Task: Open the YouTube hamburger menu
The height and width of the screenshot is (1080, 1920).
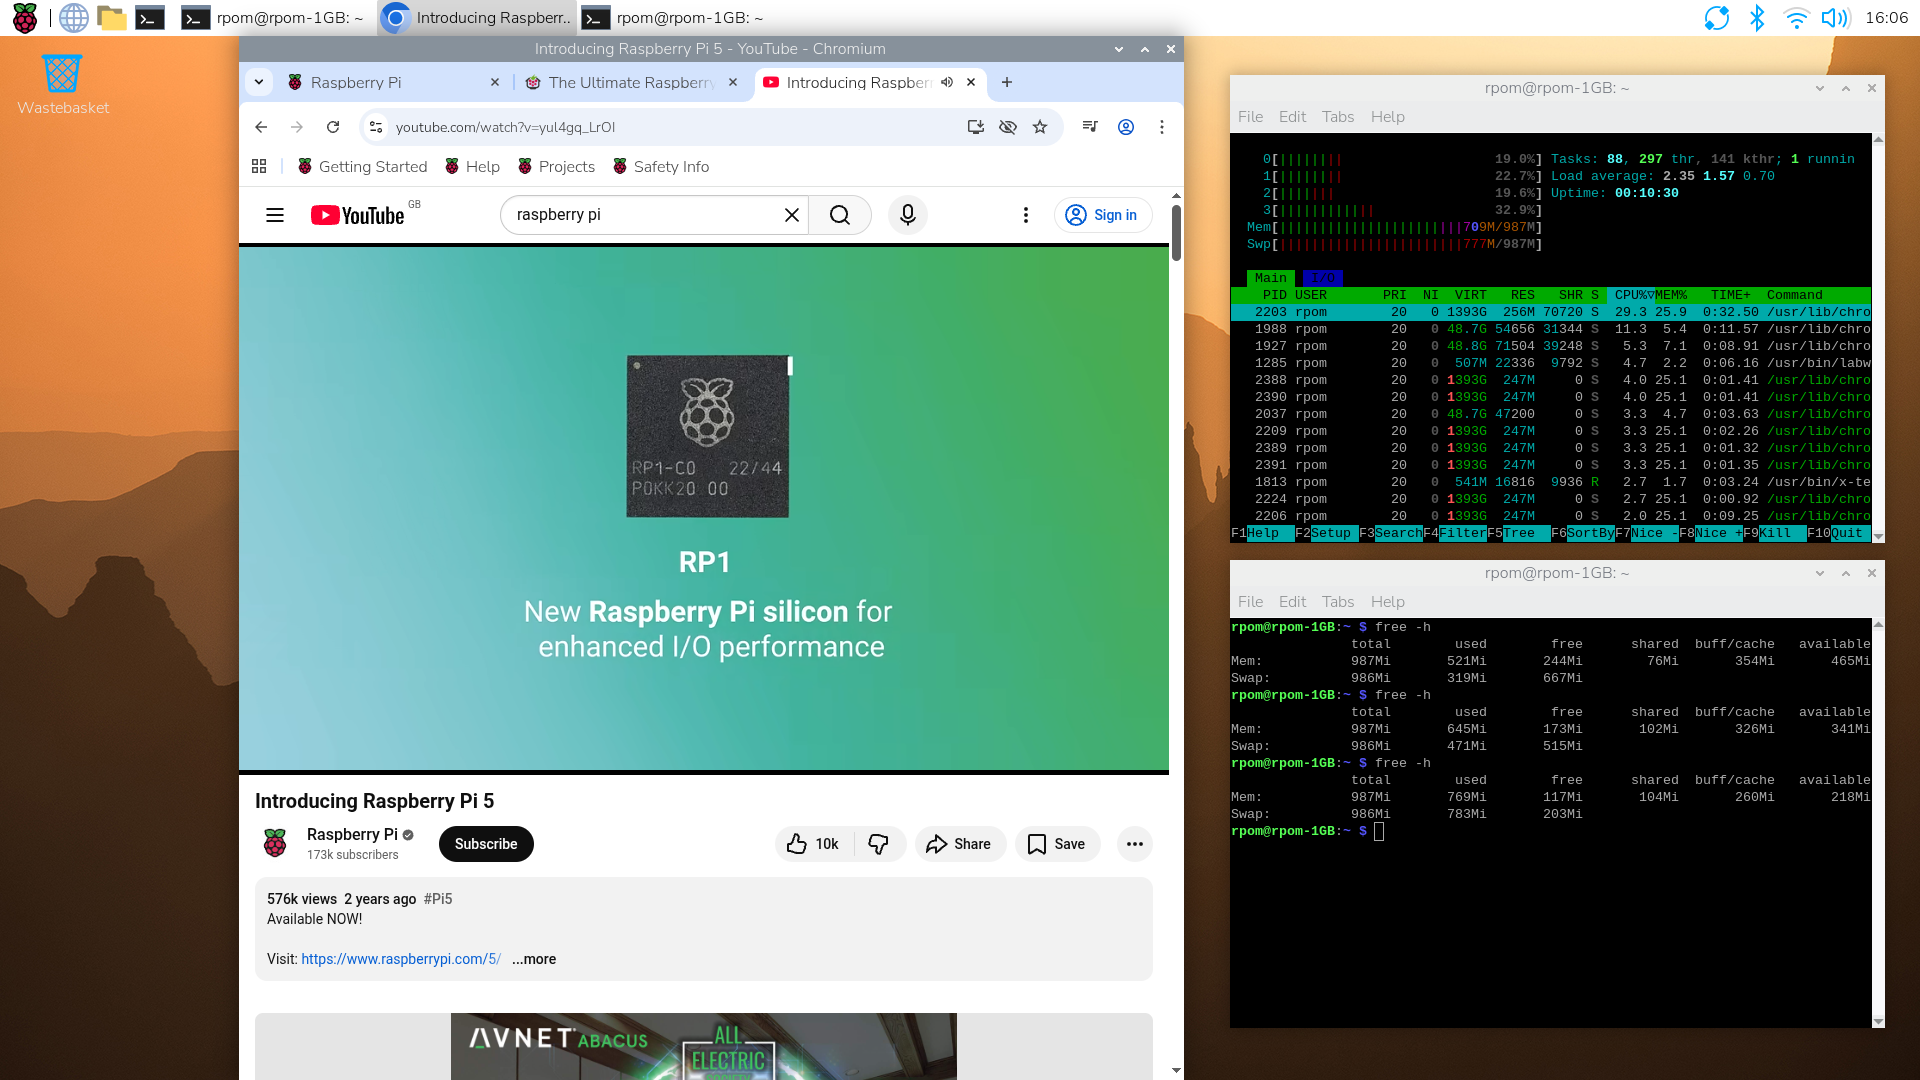Action: pos(275,215)
